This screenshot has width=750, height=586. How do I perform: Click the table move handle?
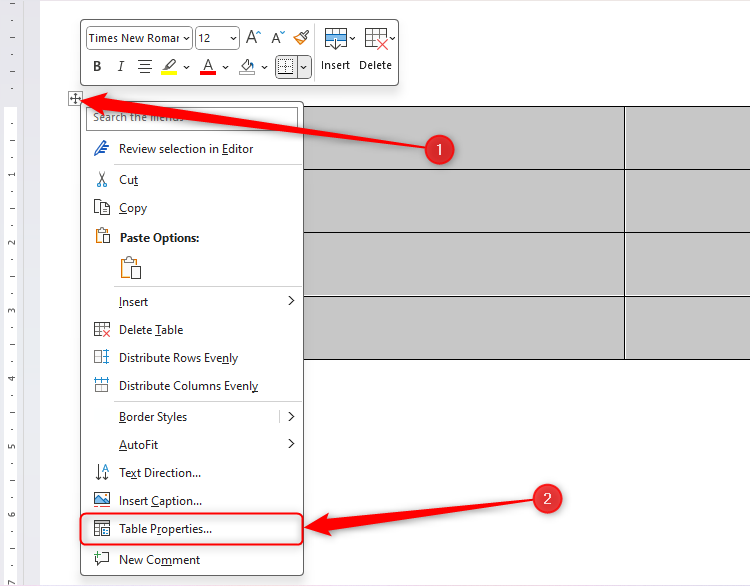tap(75, 99)
